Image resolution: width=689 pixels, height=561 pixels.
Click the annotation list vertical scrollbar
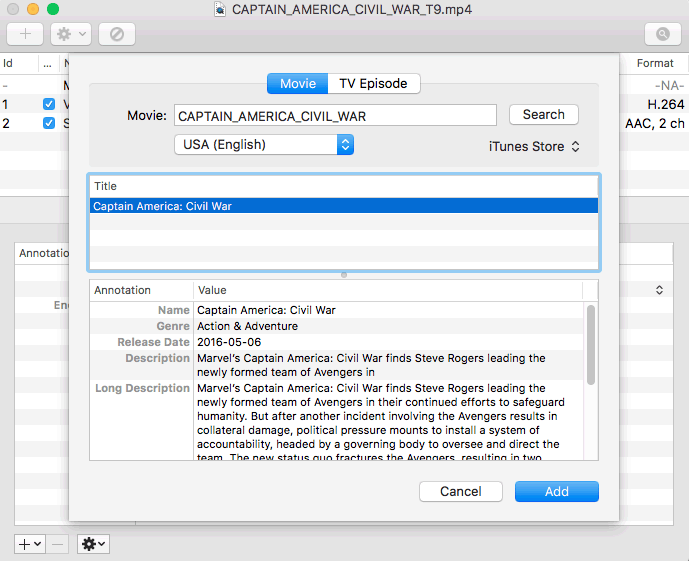(x=591, y=345)
